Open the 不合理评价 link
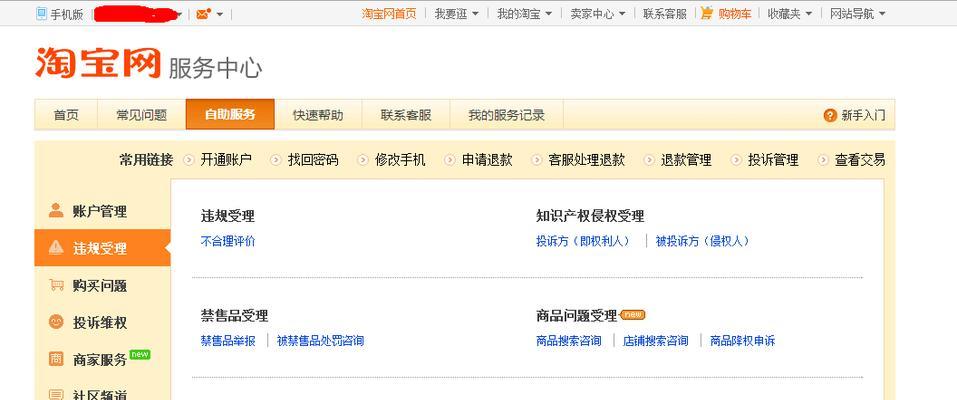The width and height of the screenshot is (957, 400). (x=228, y=241)
